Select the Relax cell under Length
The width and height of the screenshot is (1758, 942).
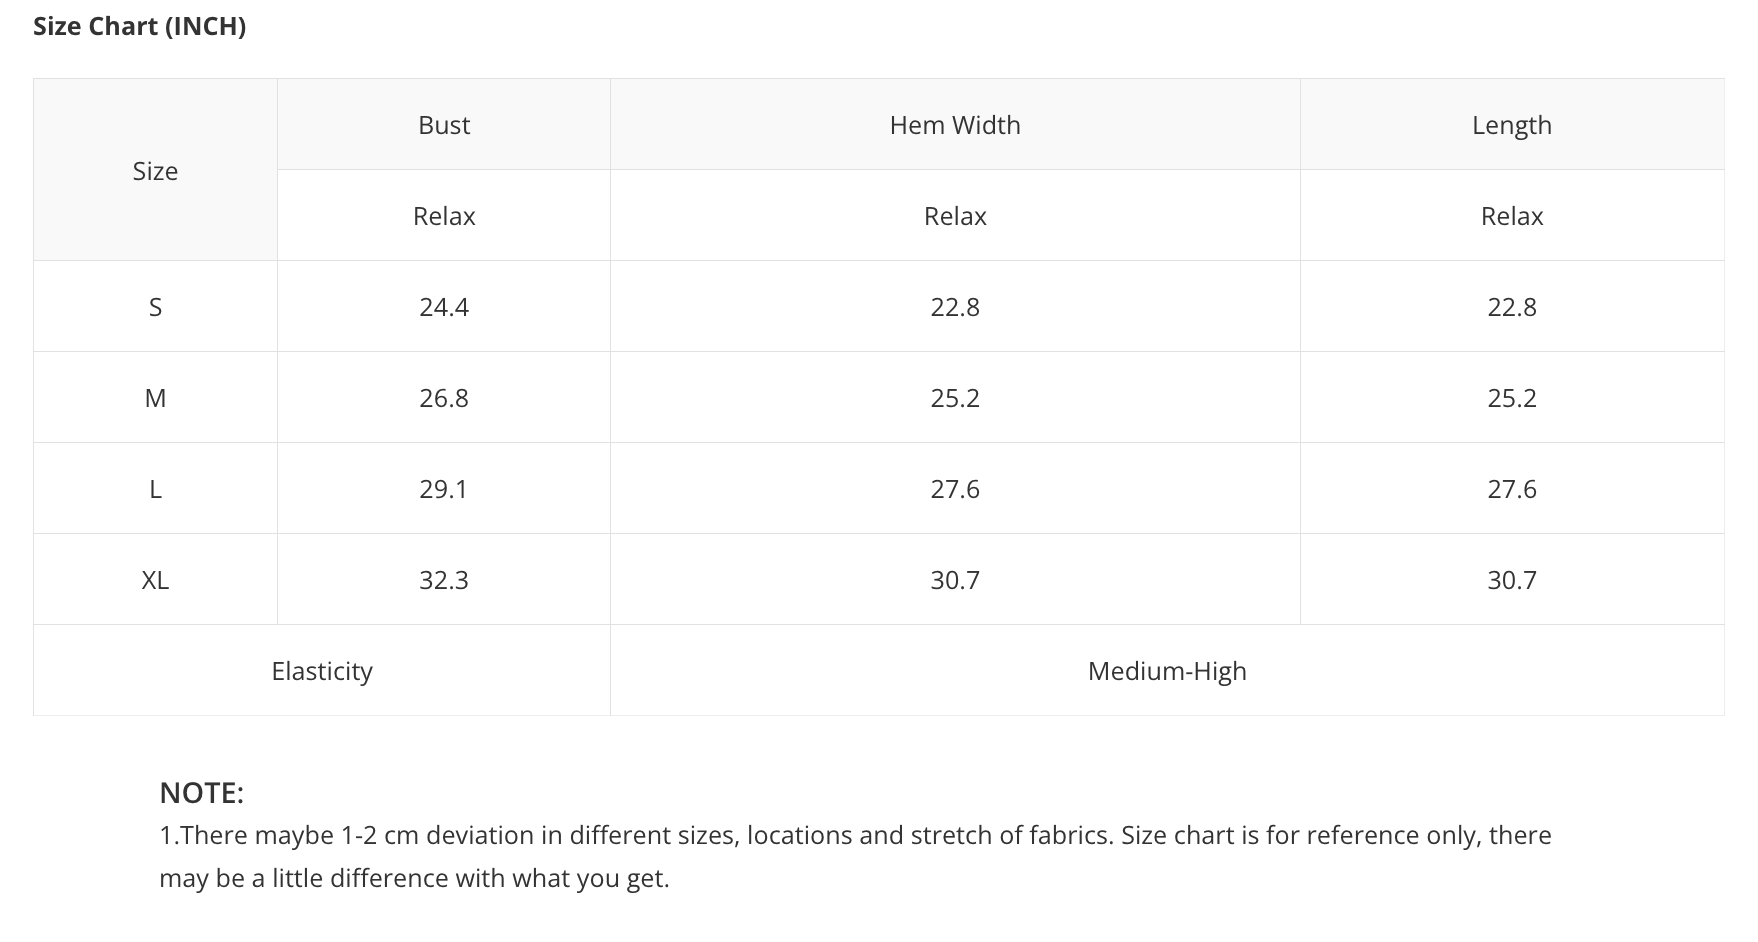coord(1512,216)
